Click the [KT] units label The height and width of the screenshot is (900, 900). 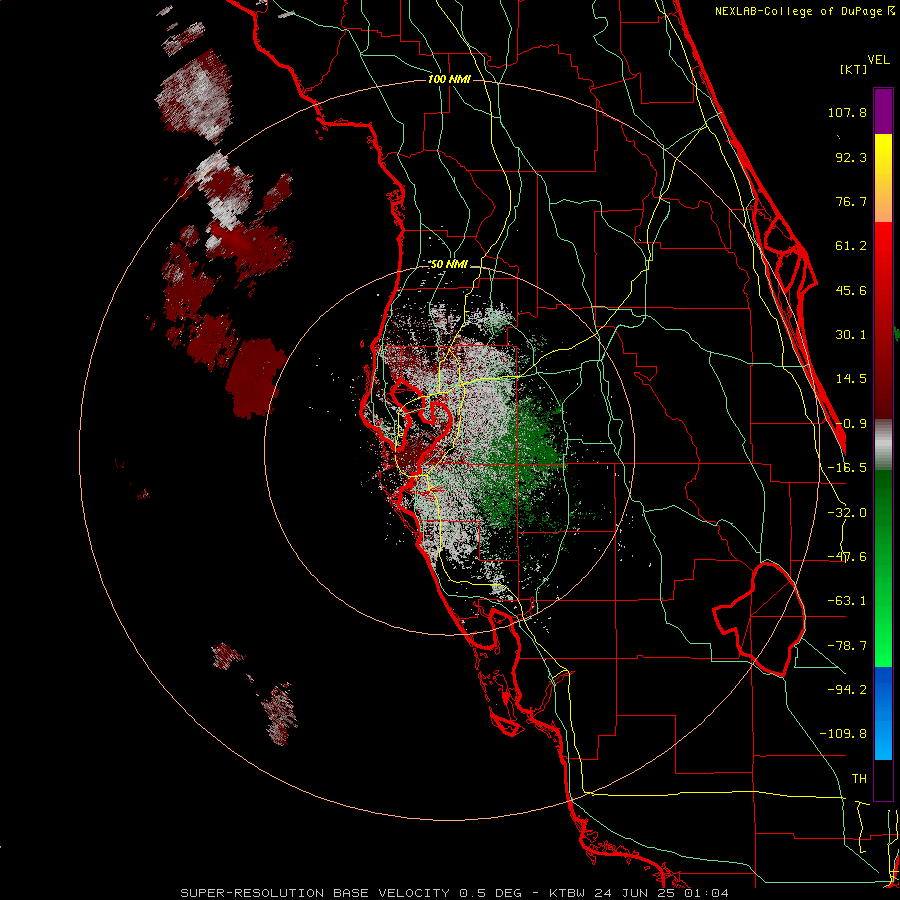click(853, 69)
